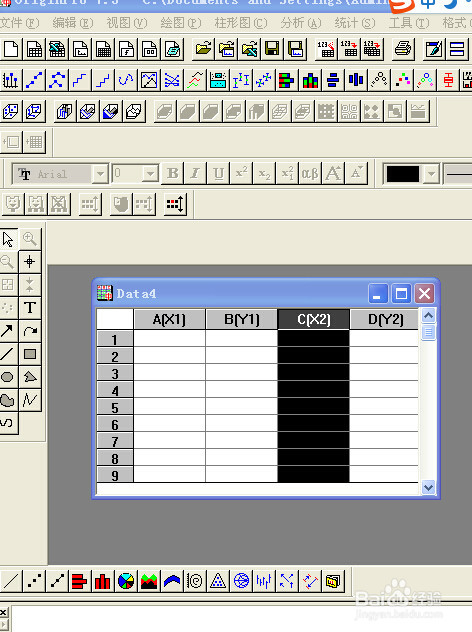The height and width of the screenshot is (632, 472).
Task: Plot a horizontal Bar chart
Action: [x=80, y=581]
